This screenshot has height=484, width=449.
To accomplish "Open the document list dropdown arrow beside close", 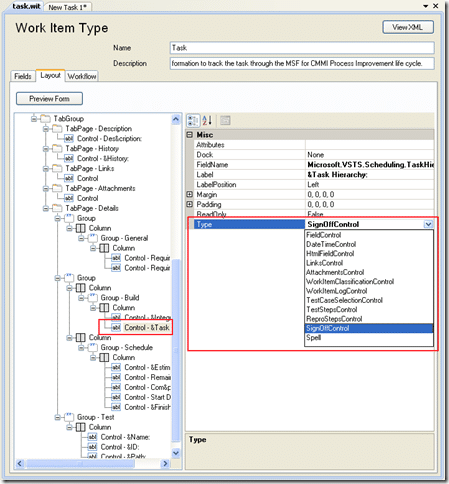I will [x=425, y=6].
